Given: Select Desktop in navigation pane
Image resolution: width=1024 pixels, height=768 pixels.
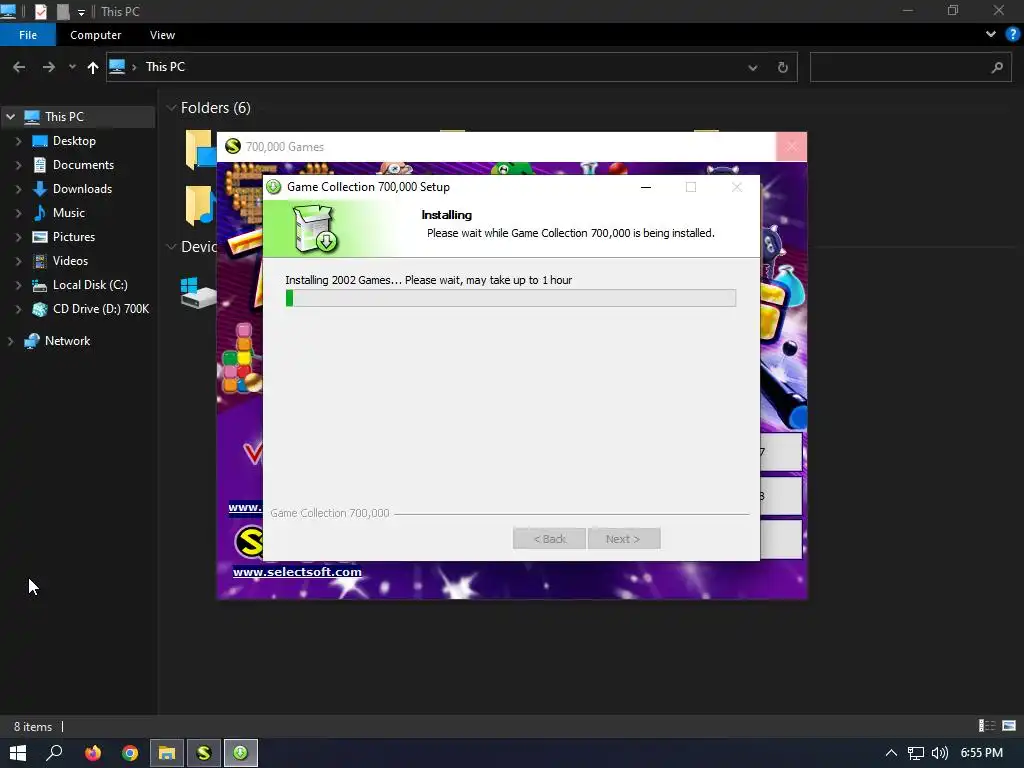Looking at the screenshot, I should 74,141.
